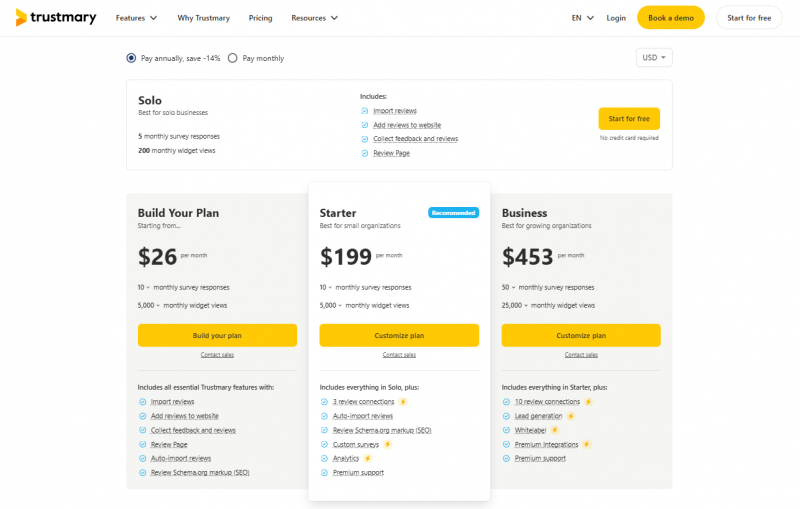800x509 pixels.
Task: Click check icon beside Premium support in Business
Action: [506, 459]
